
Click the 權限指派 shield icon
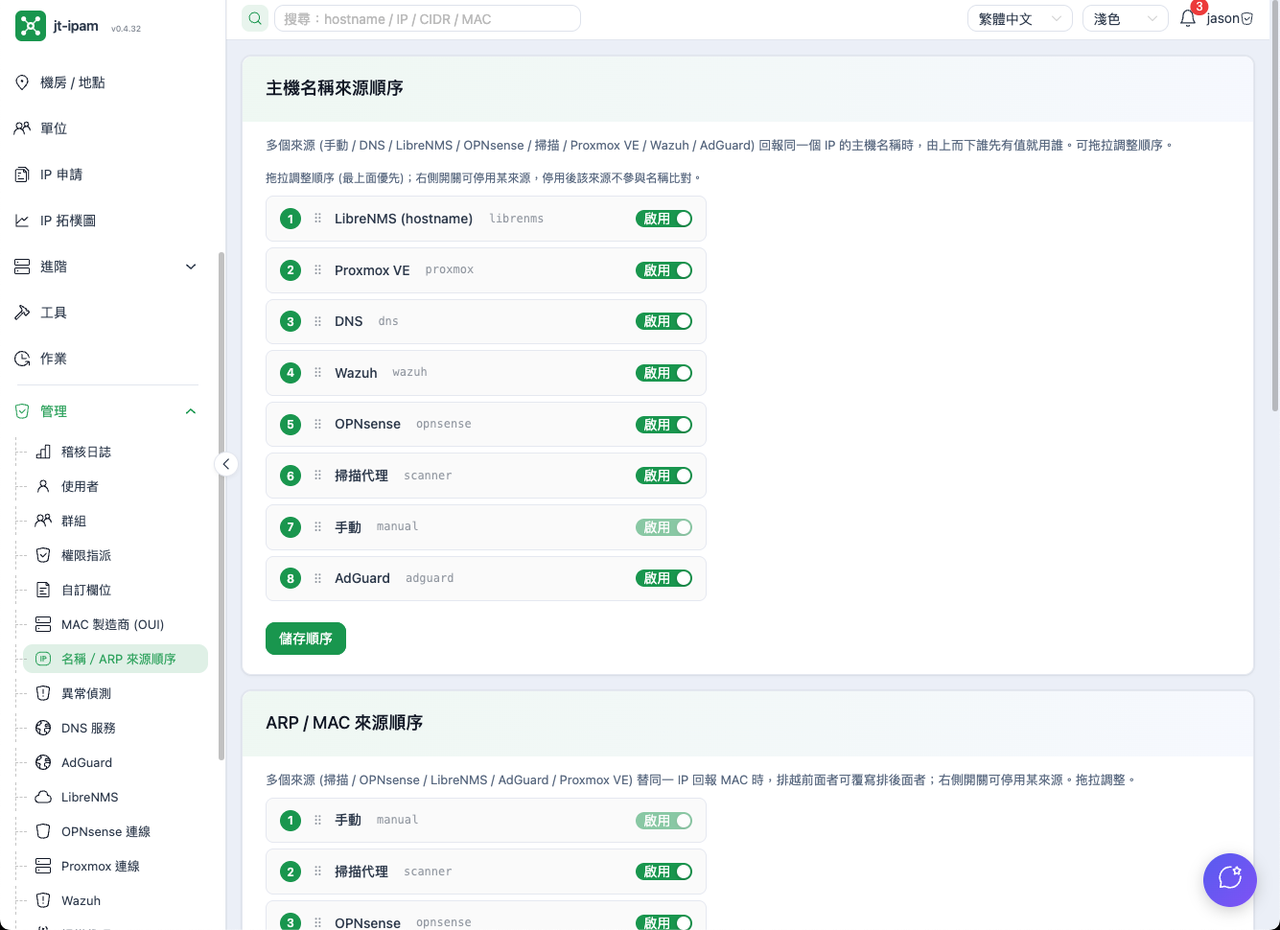pyautogui.click(x=43, y=555)
